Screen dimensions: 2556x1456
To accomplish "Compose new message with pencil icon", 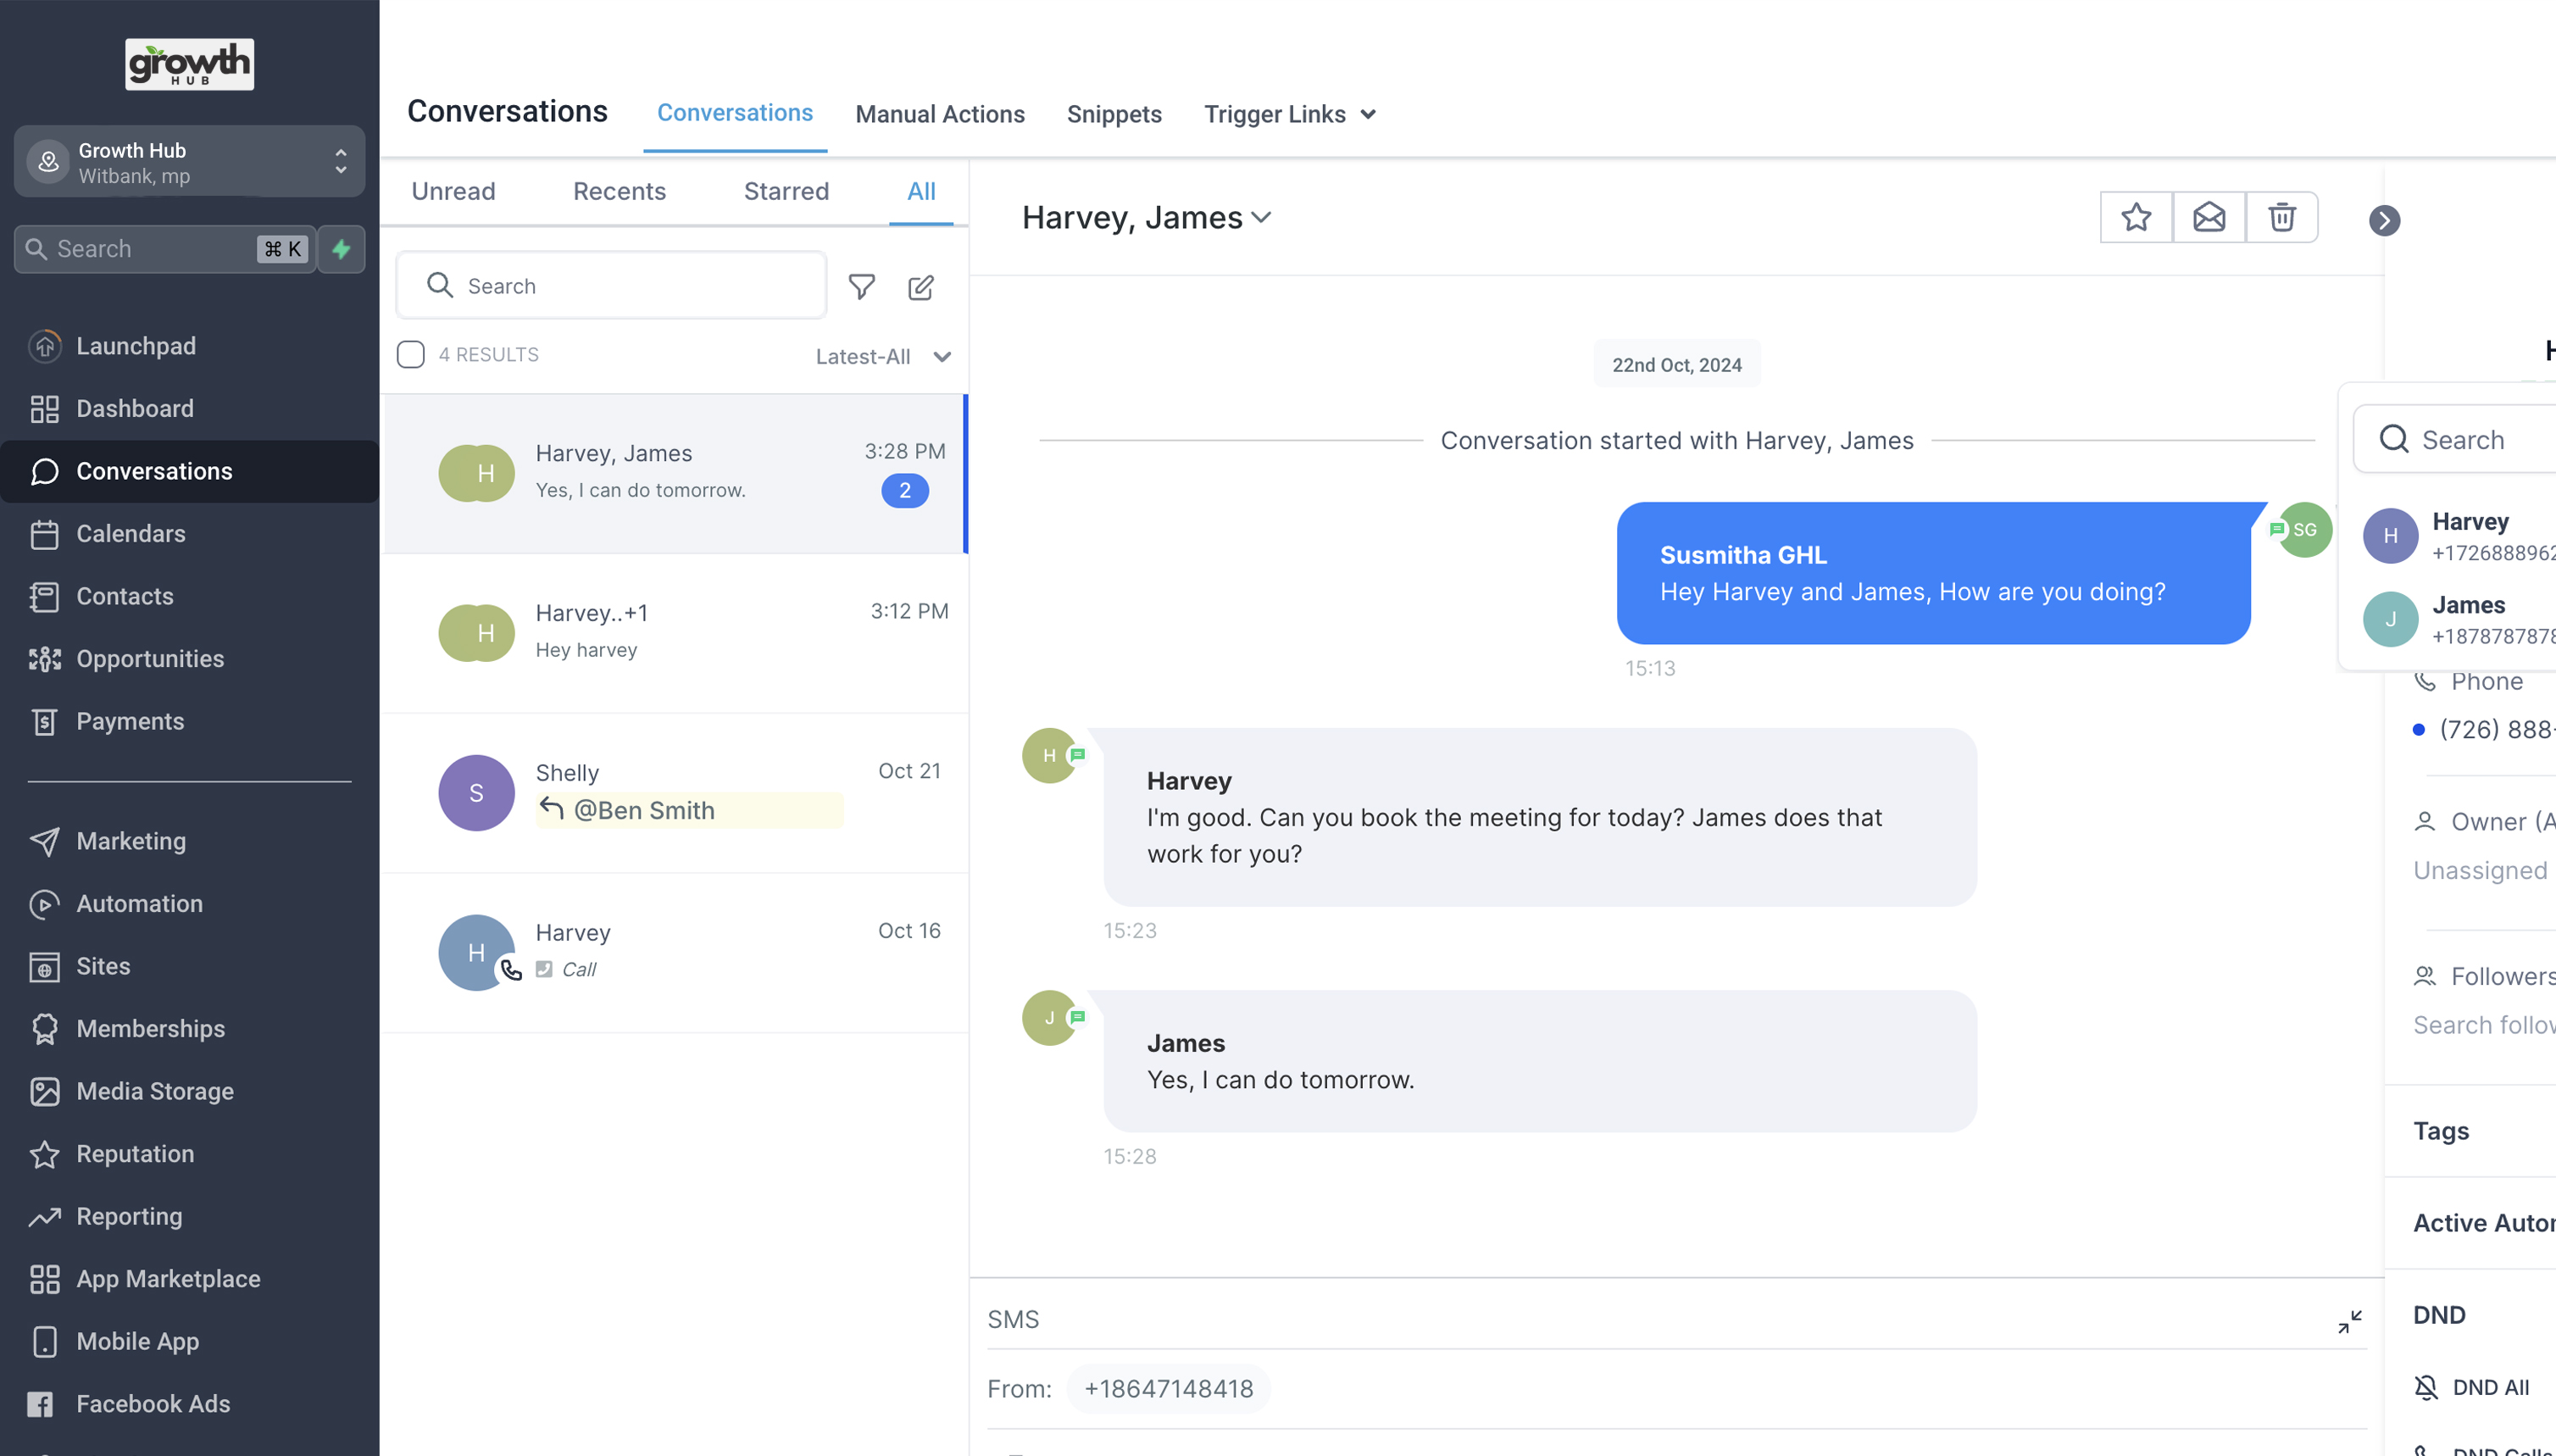I will click(921, 287).
